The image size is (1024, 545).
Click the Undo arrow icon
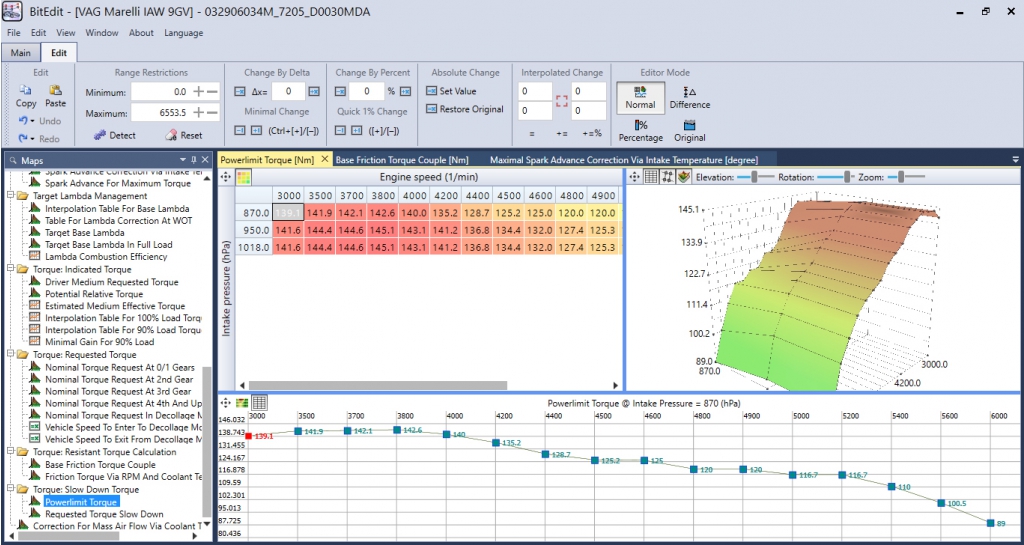point(22,121)
